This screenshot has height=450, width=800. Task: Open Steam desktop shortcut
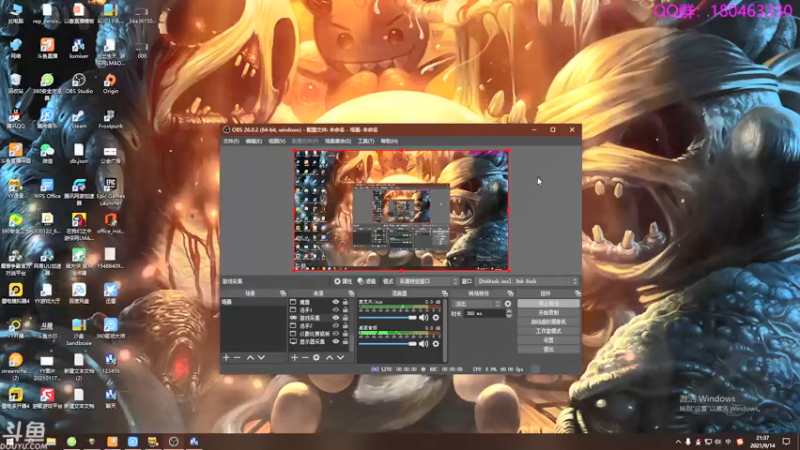(x=79, y=119)
